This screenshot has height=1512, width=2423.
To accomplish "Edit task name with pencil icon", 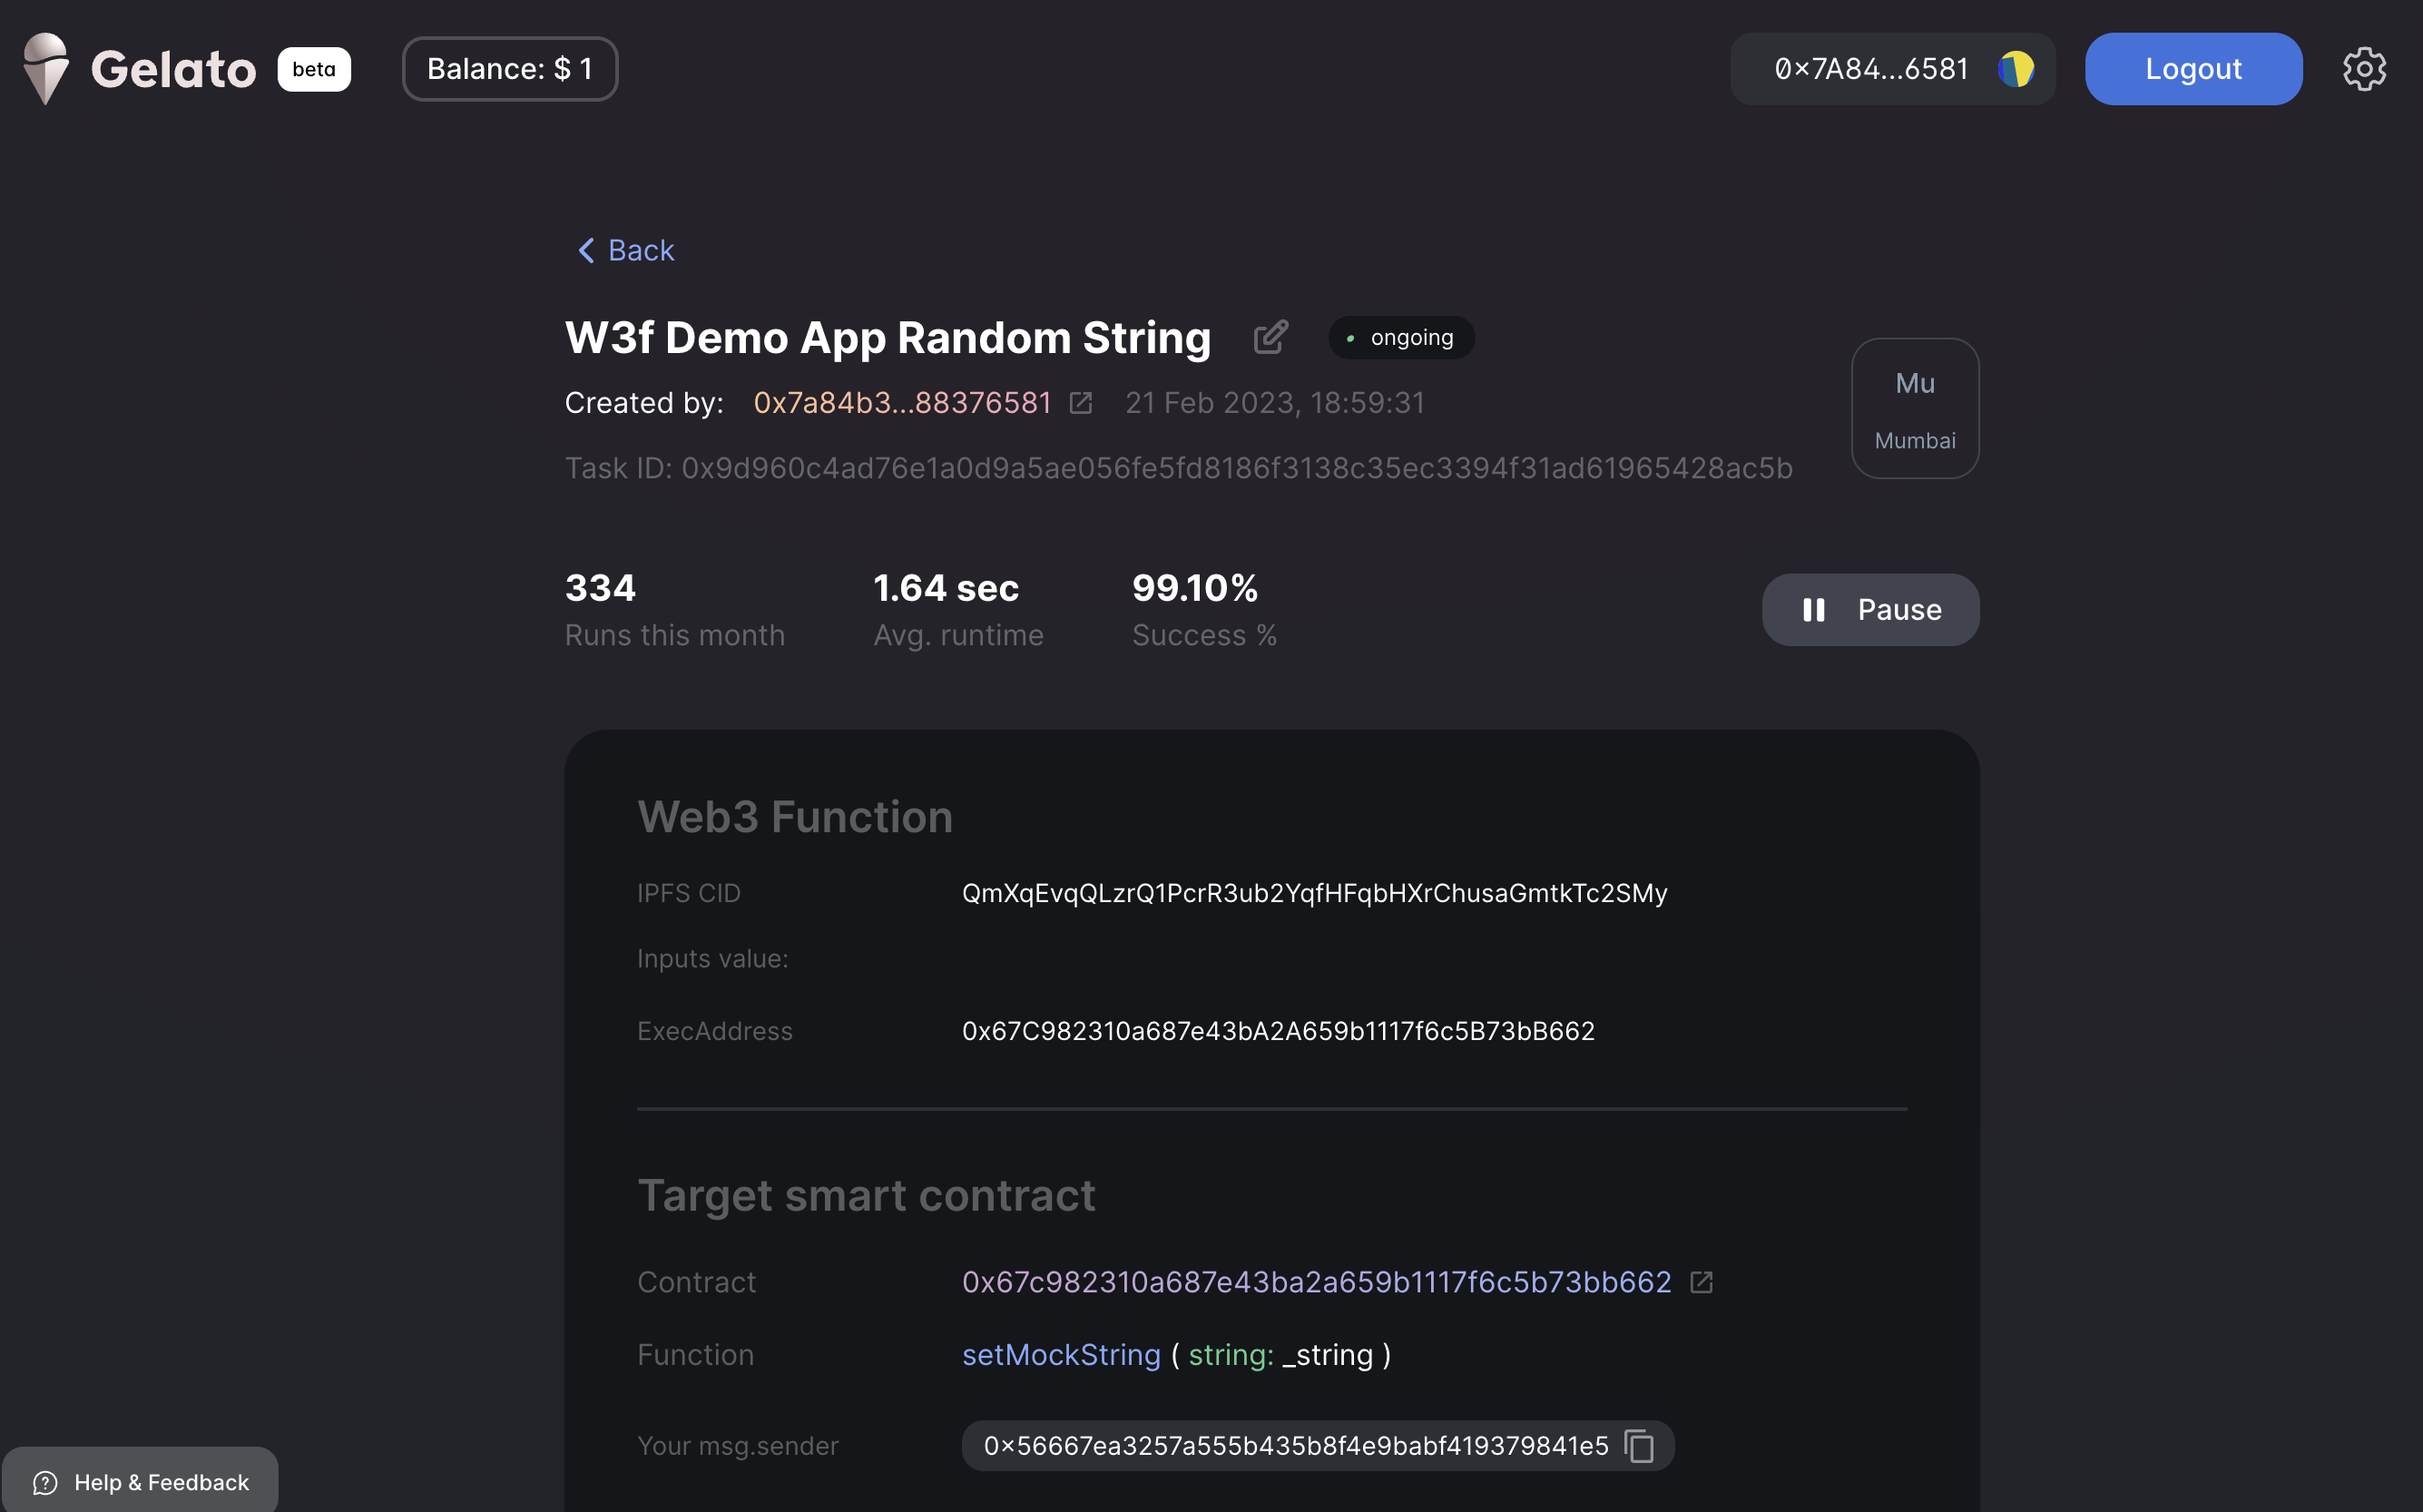I will tap(1270, 337).
